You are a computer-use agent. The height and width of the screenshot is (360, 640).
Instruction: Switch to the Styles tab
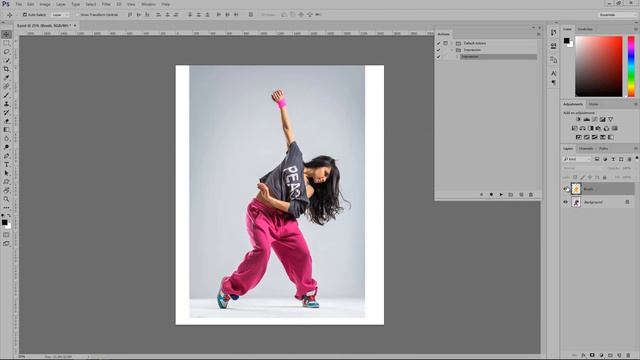pyautogui.click(x=593, y=104)
